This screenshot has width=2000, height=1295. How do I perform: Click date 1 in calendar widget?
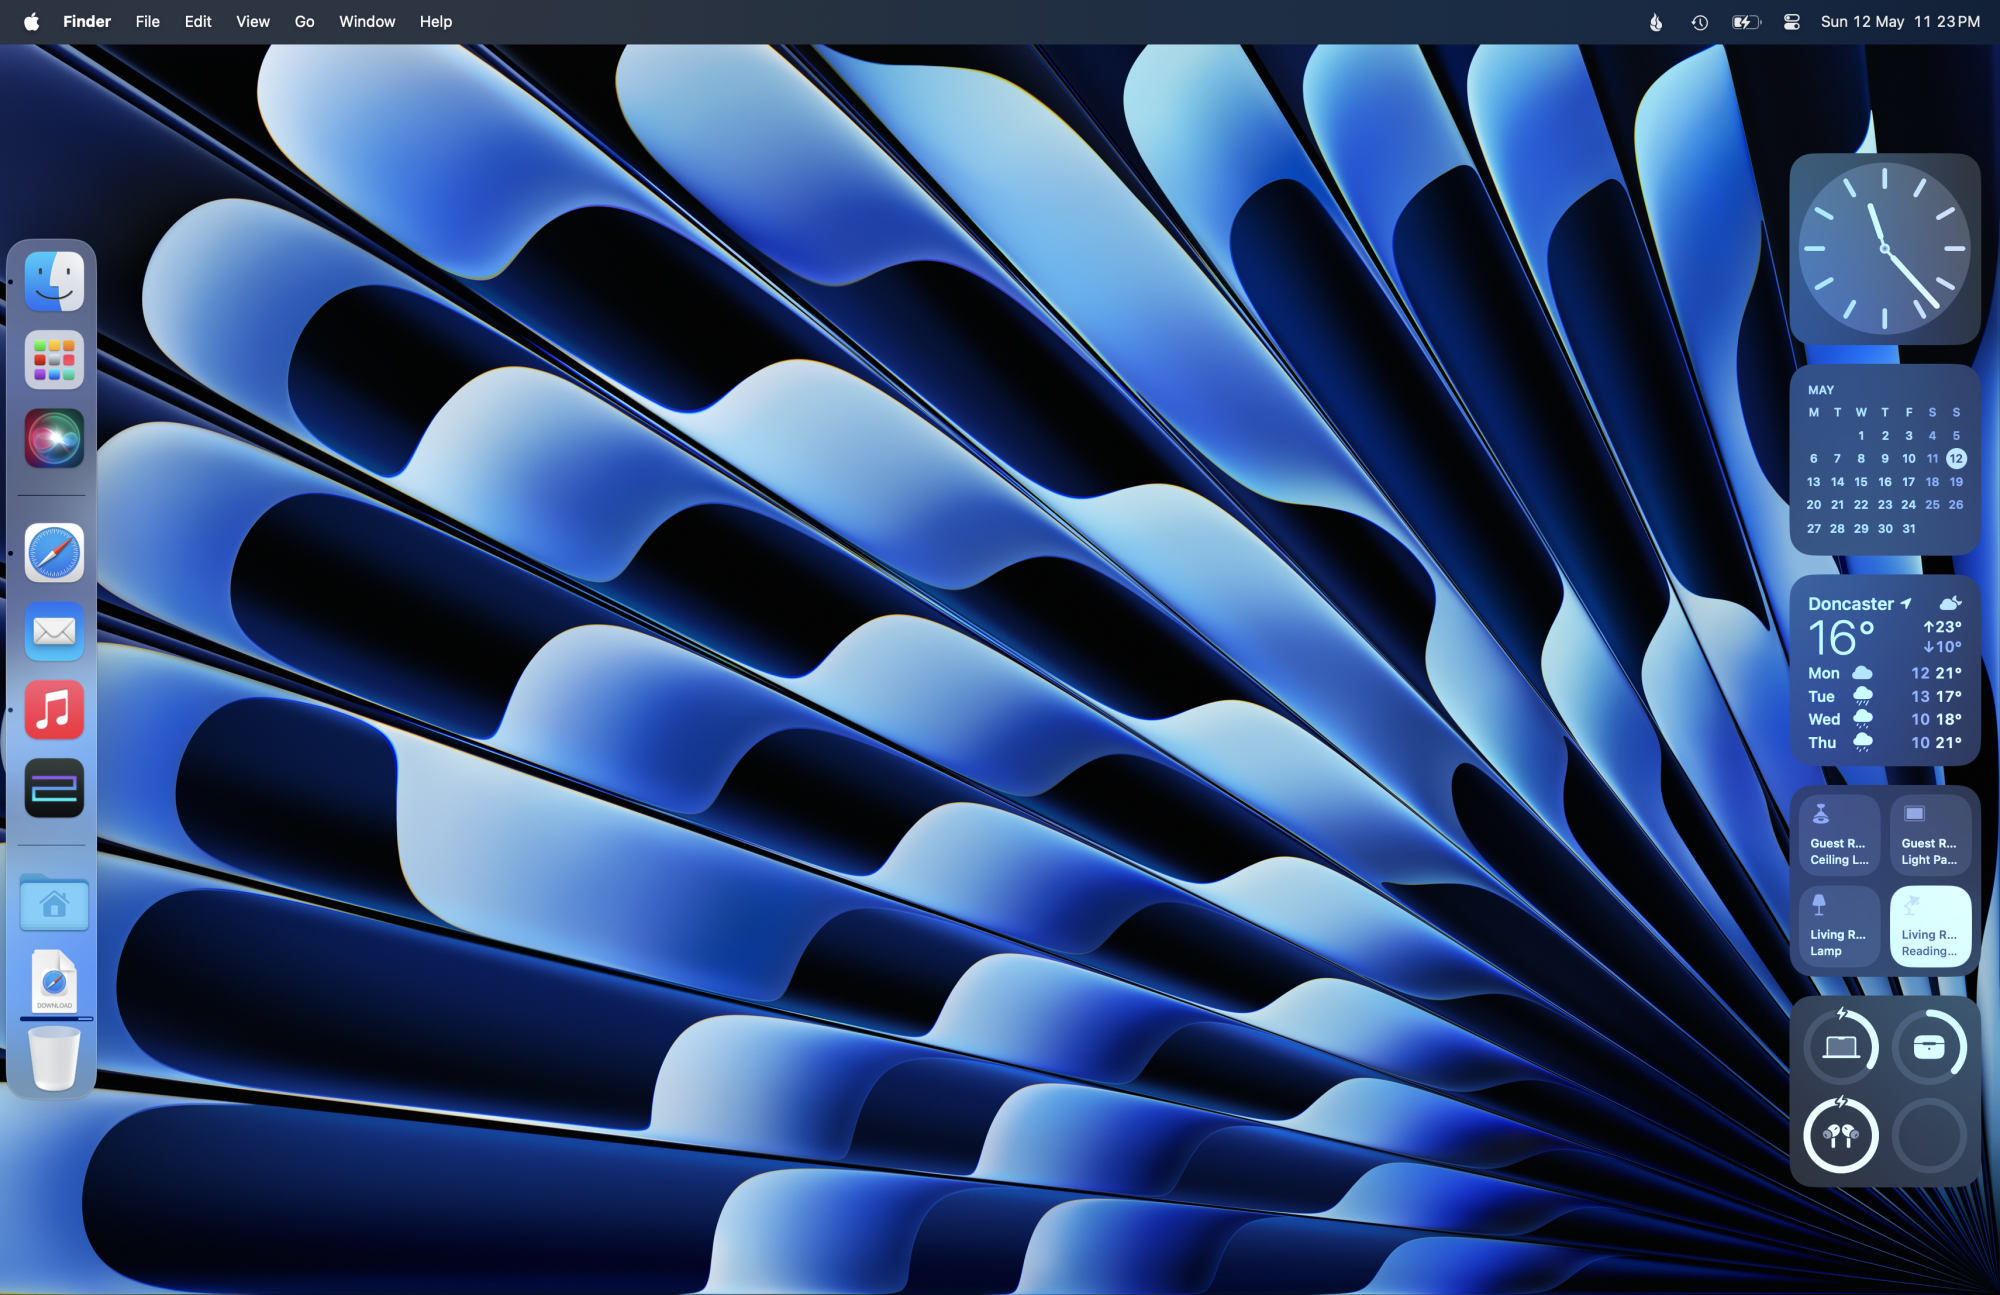click(x=1861, y=436)
